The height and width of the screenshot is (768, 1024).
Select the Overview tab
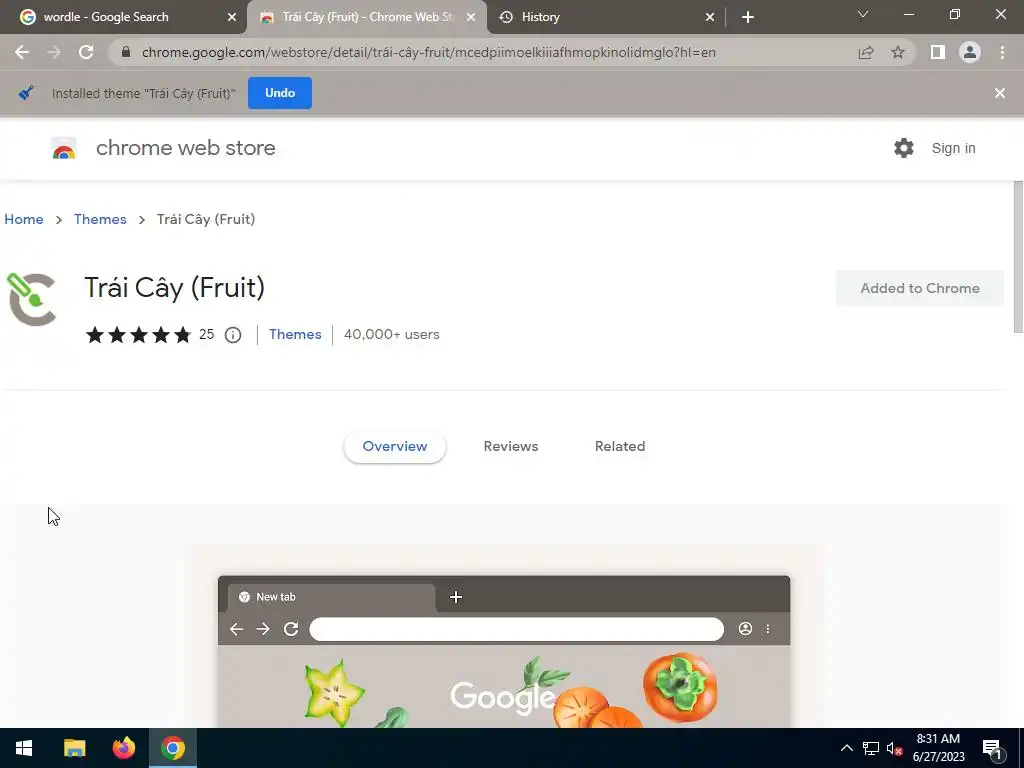[394, 447]
